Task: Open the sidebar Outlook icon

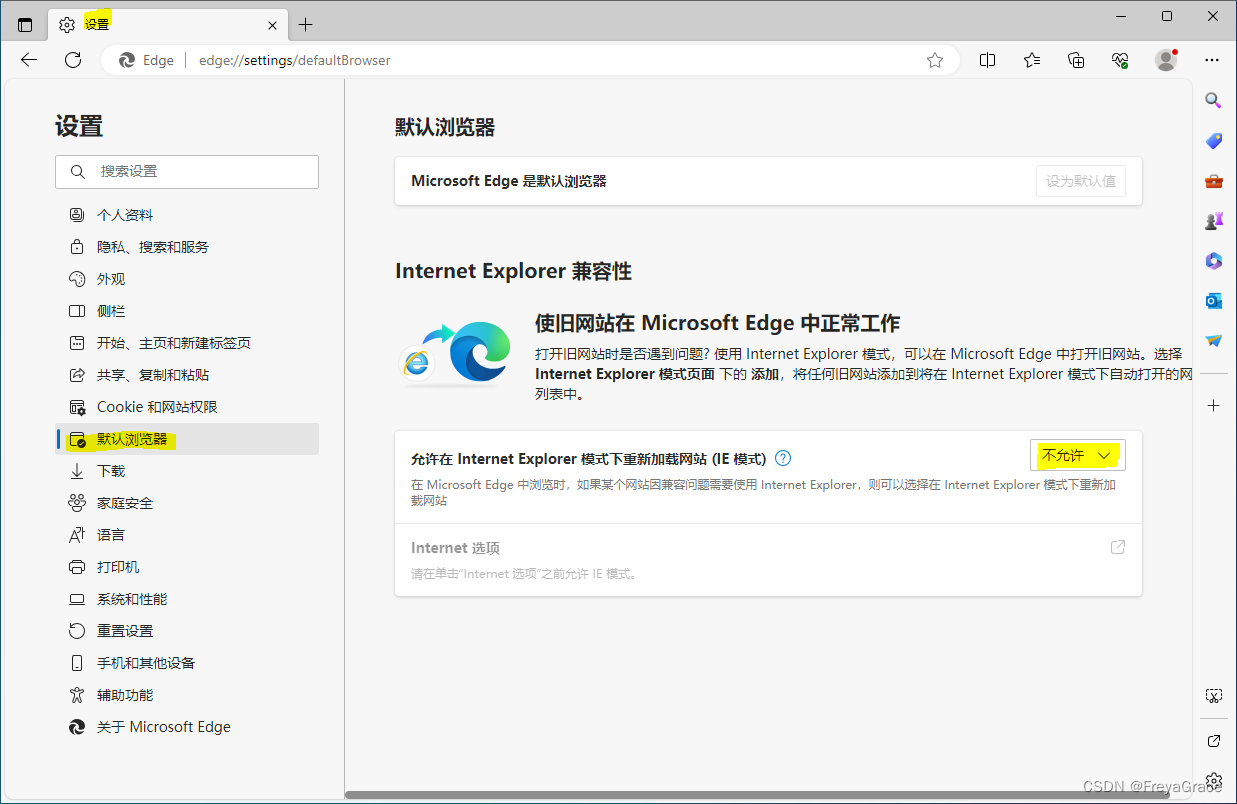Action: [x=1214, y=301]
